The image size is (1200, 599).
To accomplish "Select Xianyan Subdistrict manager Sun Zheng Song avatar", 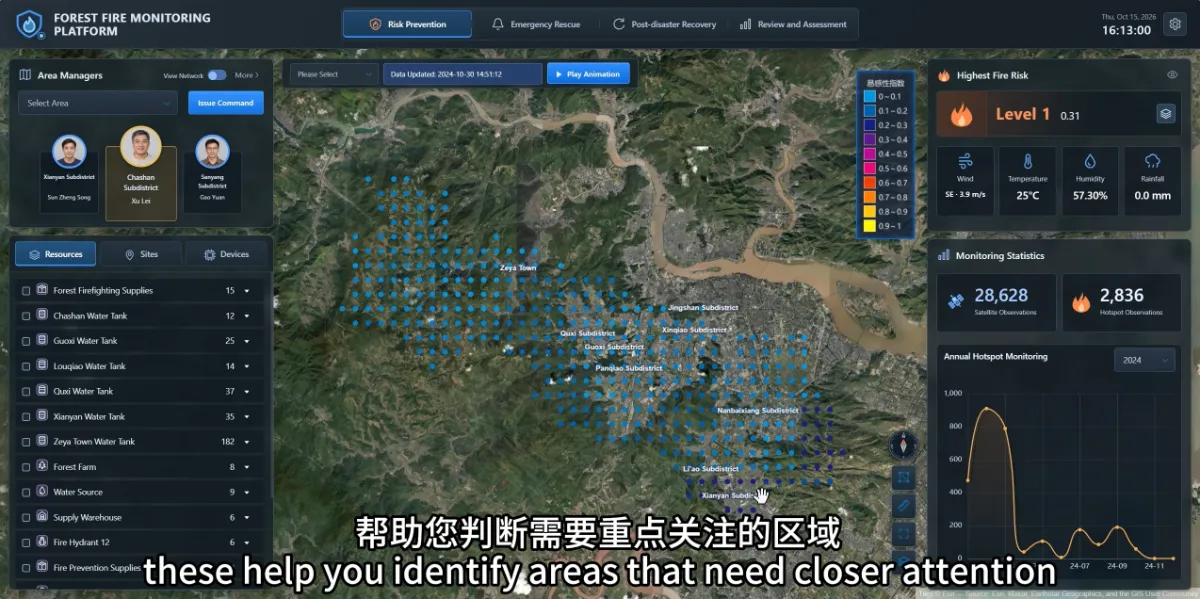I will (69, 152).
